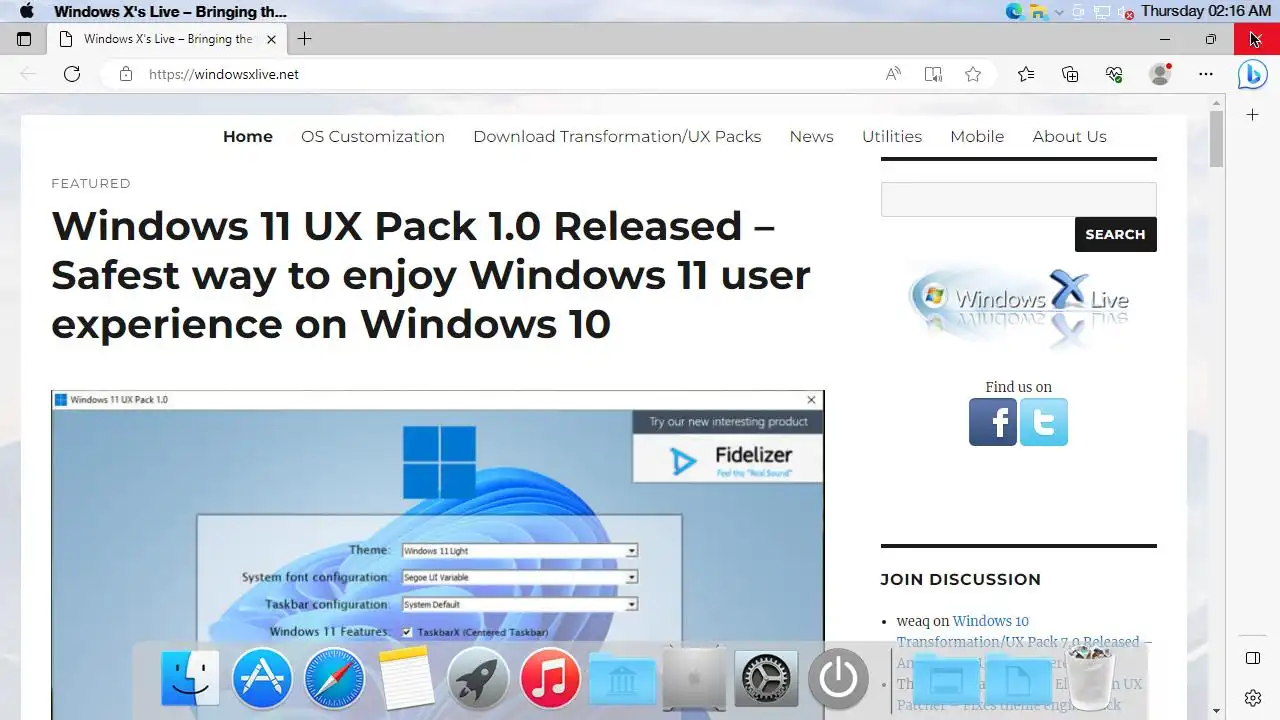Select the Windows X's Live tab
Viewport: 1280px width, 720px height.
[168, 39]
